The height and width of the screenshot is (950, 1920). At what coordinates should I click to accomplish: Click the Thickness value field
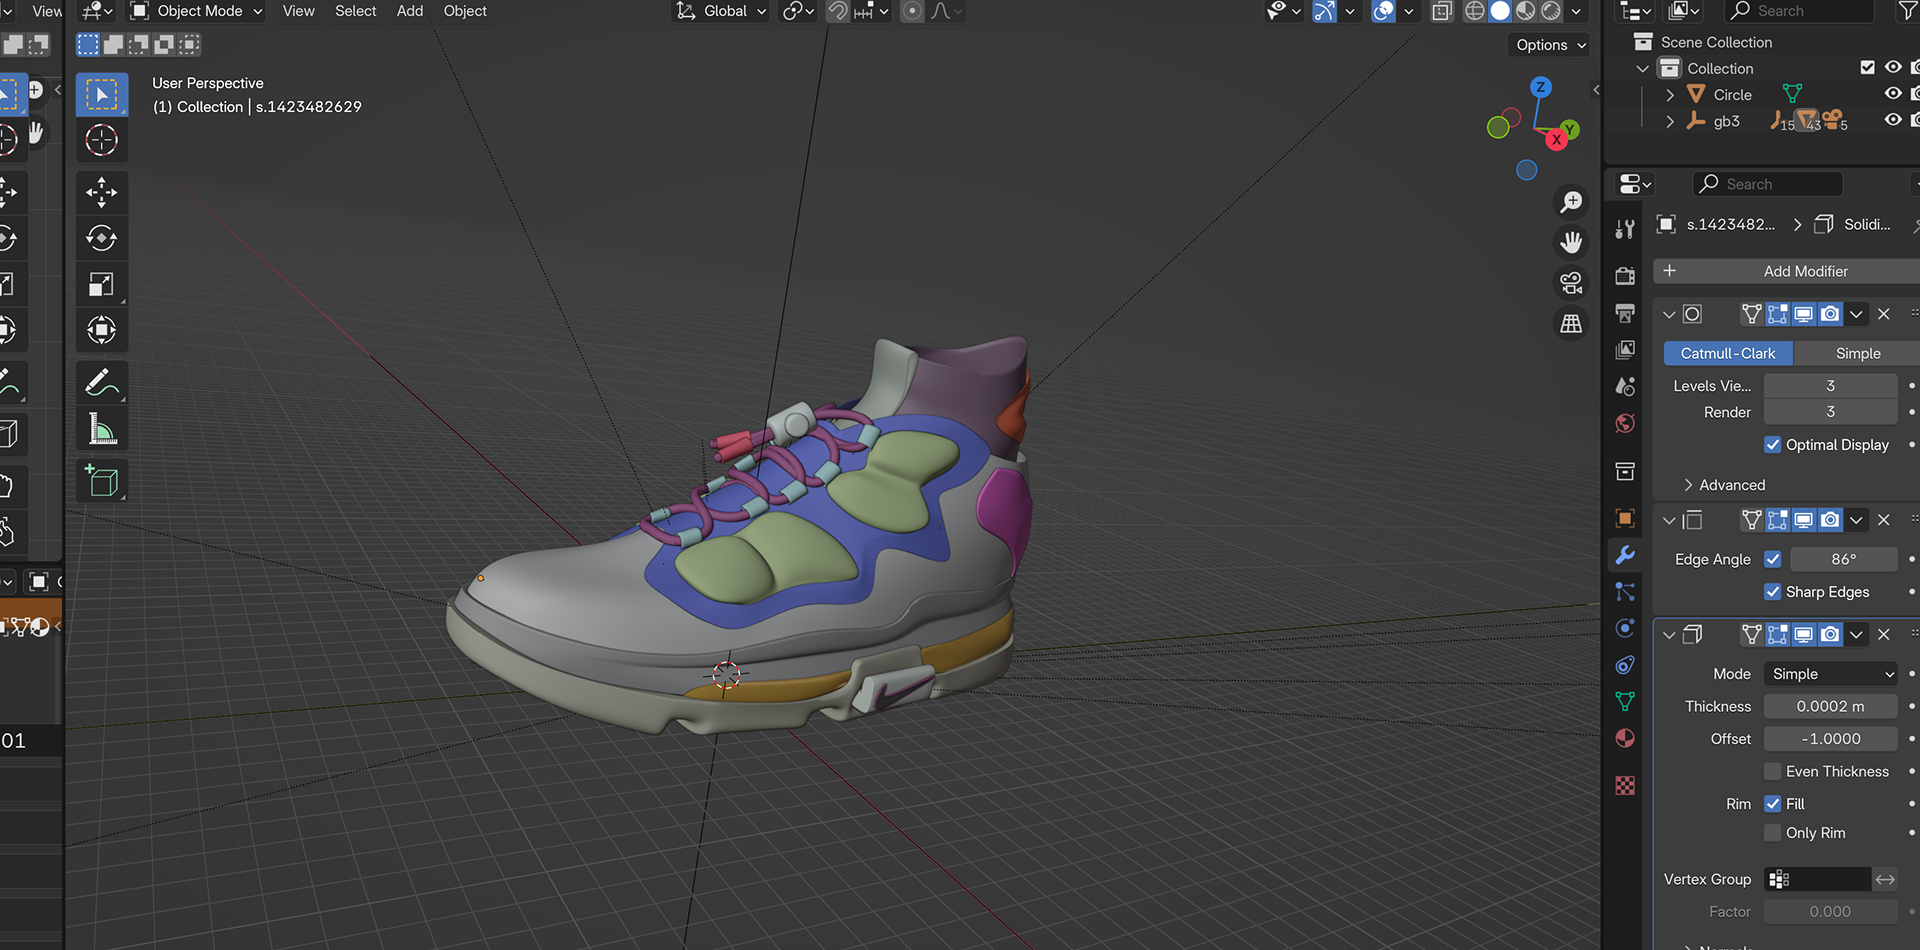[x=1831, y=707]
